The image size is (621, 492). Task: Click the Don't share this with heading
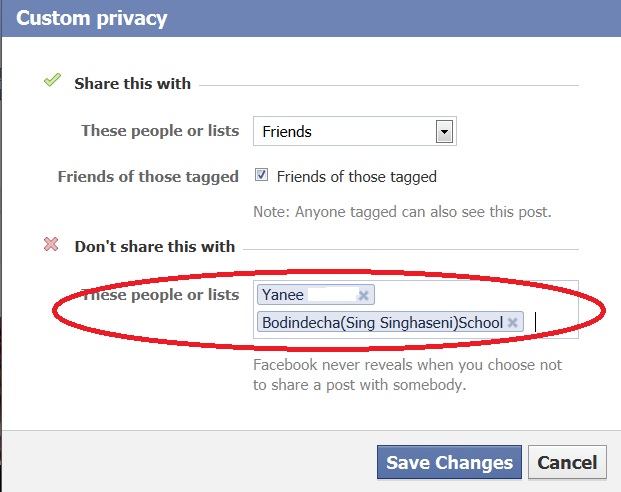pos(155,246)
